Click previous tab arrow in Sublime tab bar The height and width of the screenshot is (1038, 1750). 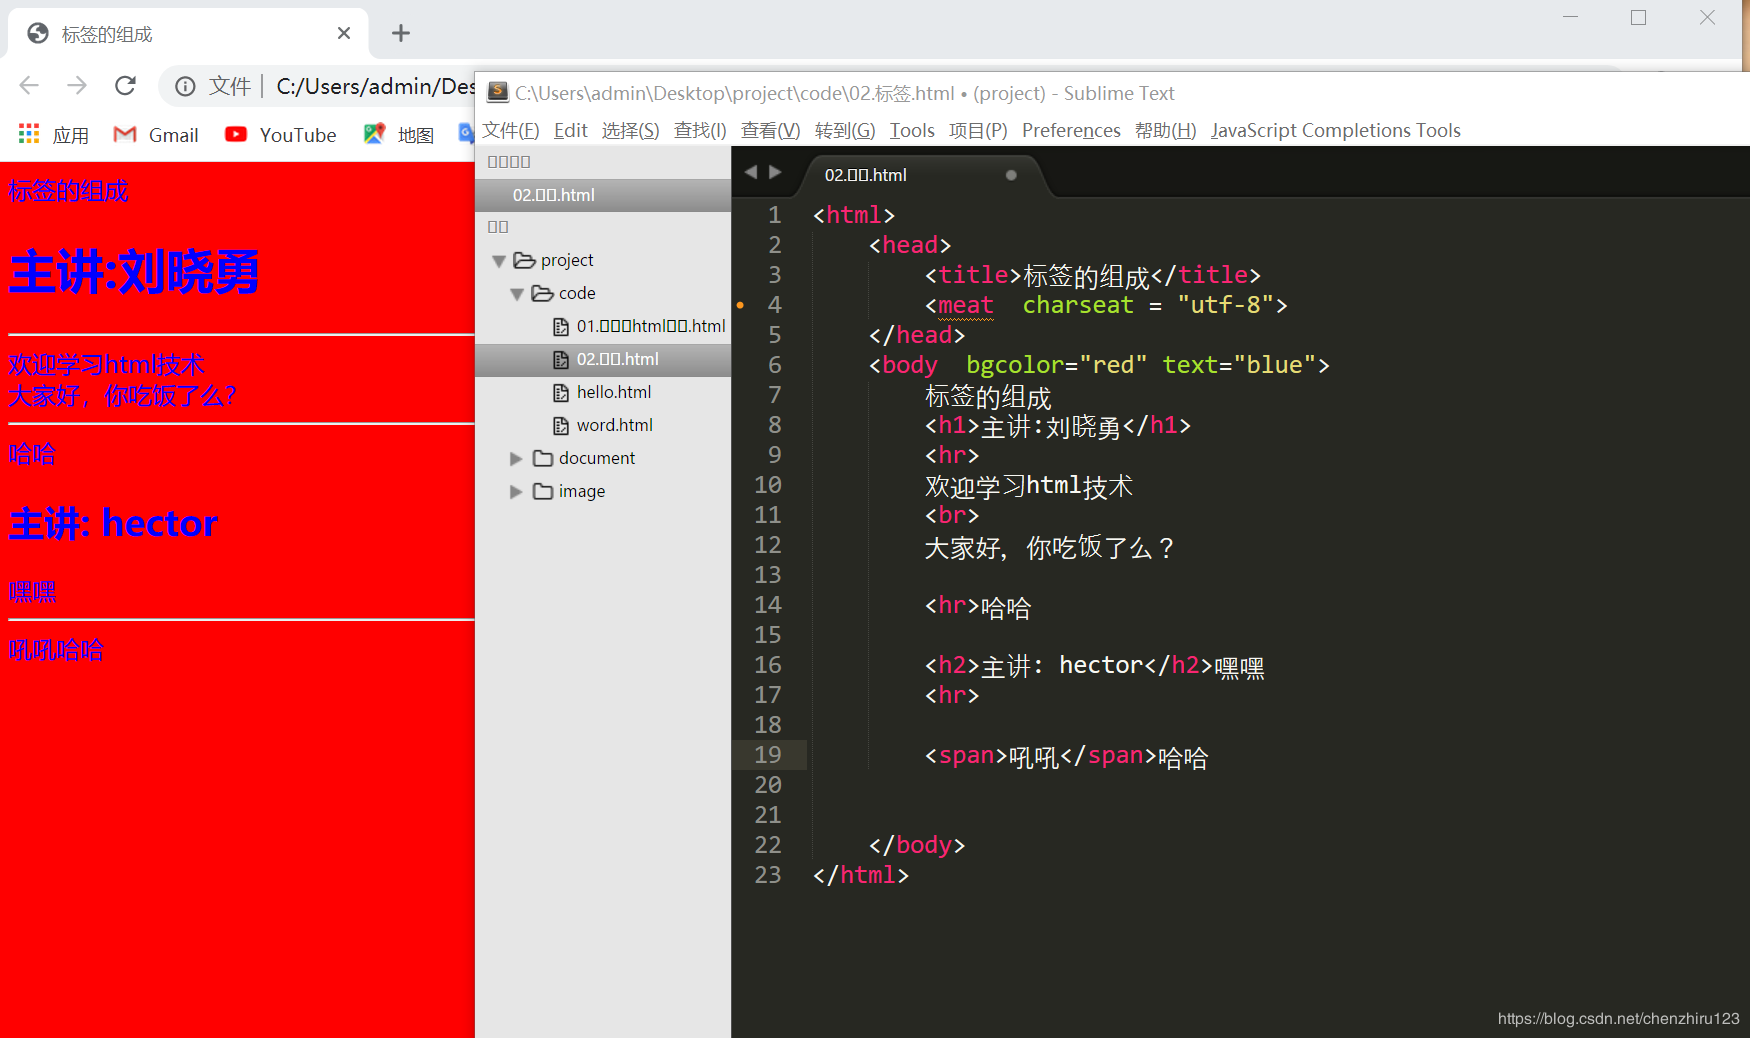pyautogui.click(x=751, y=172)
